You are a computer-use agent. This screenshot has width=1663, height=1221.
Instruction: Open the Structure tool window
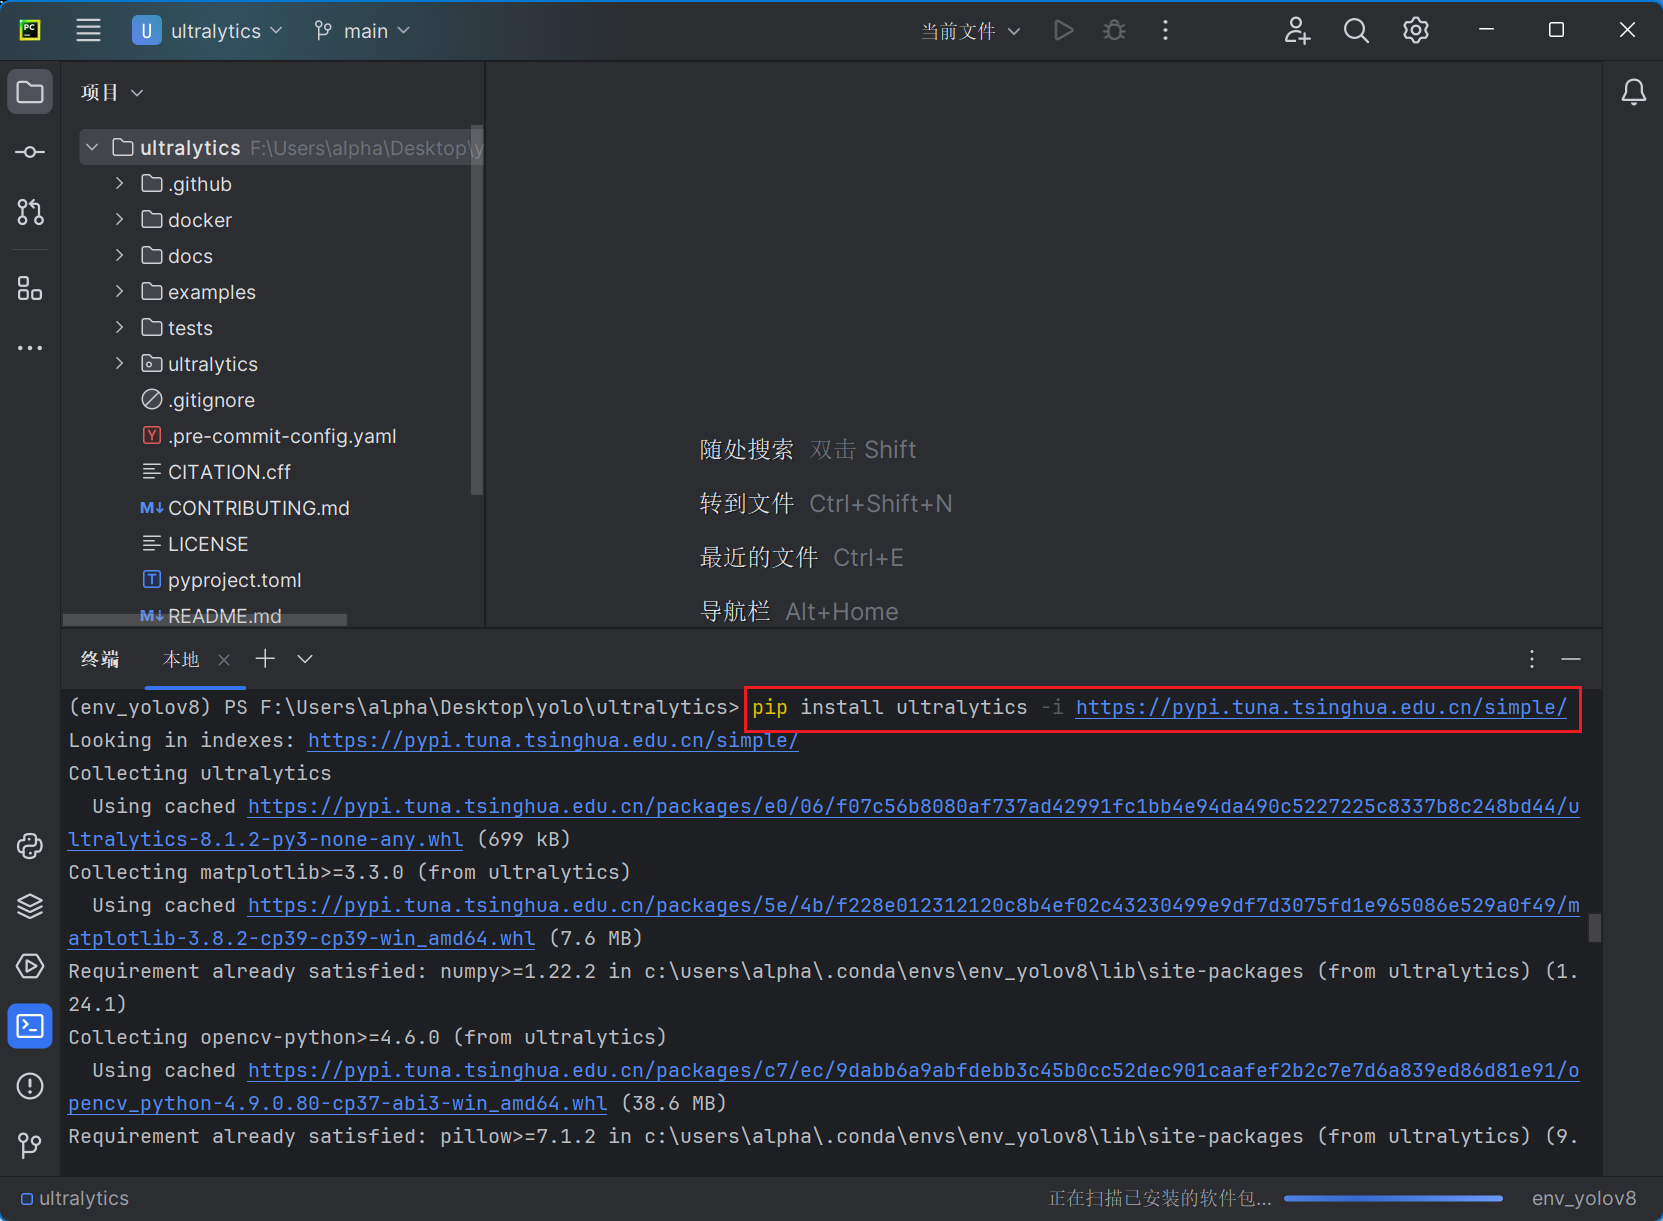click(30, 289)
